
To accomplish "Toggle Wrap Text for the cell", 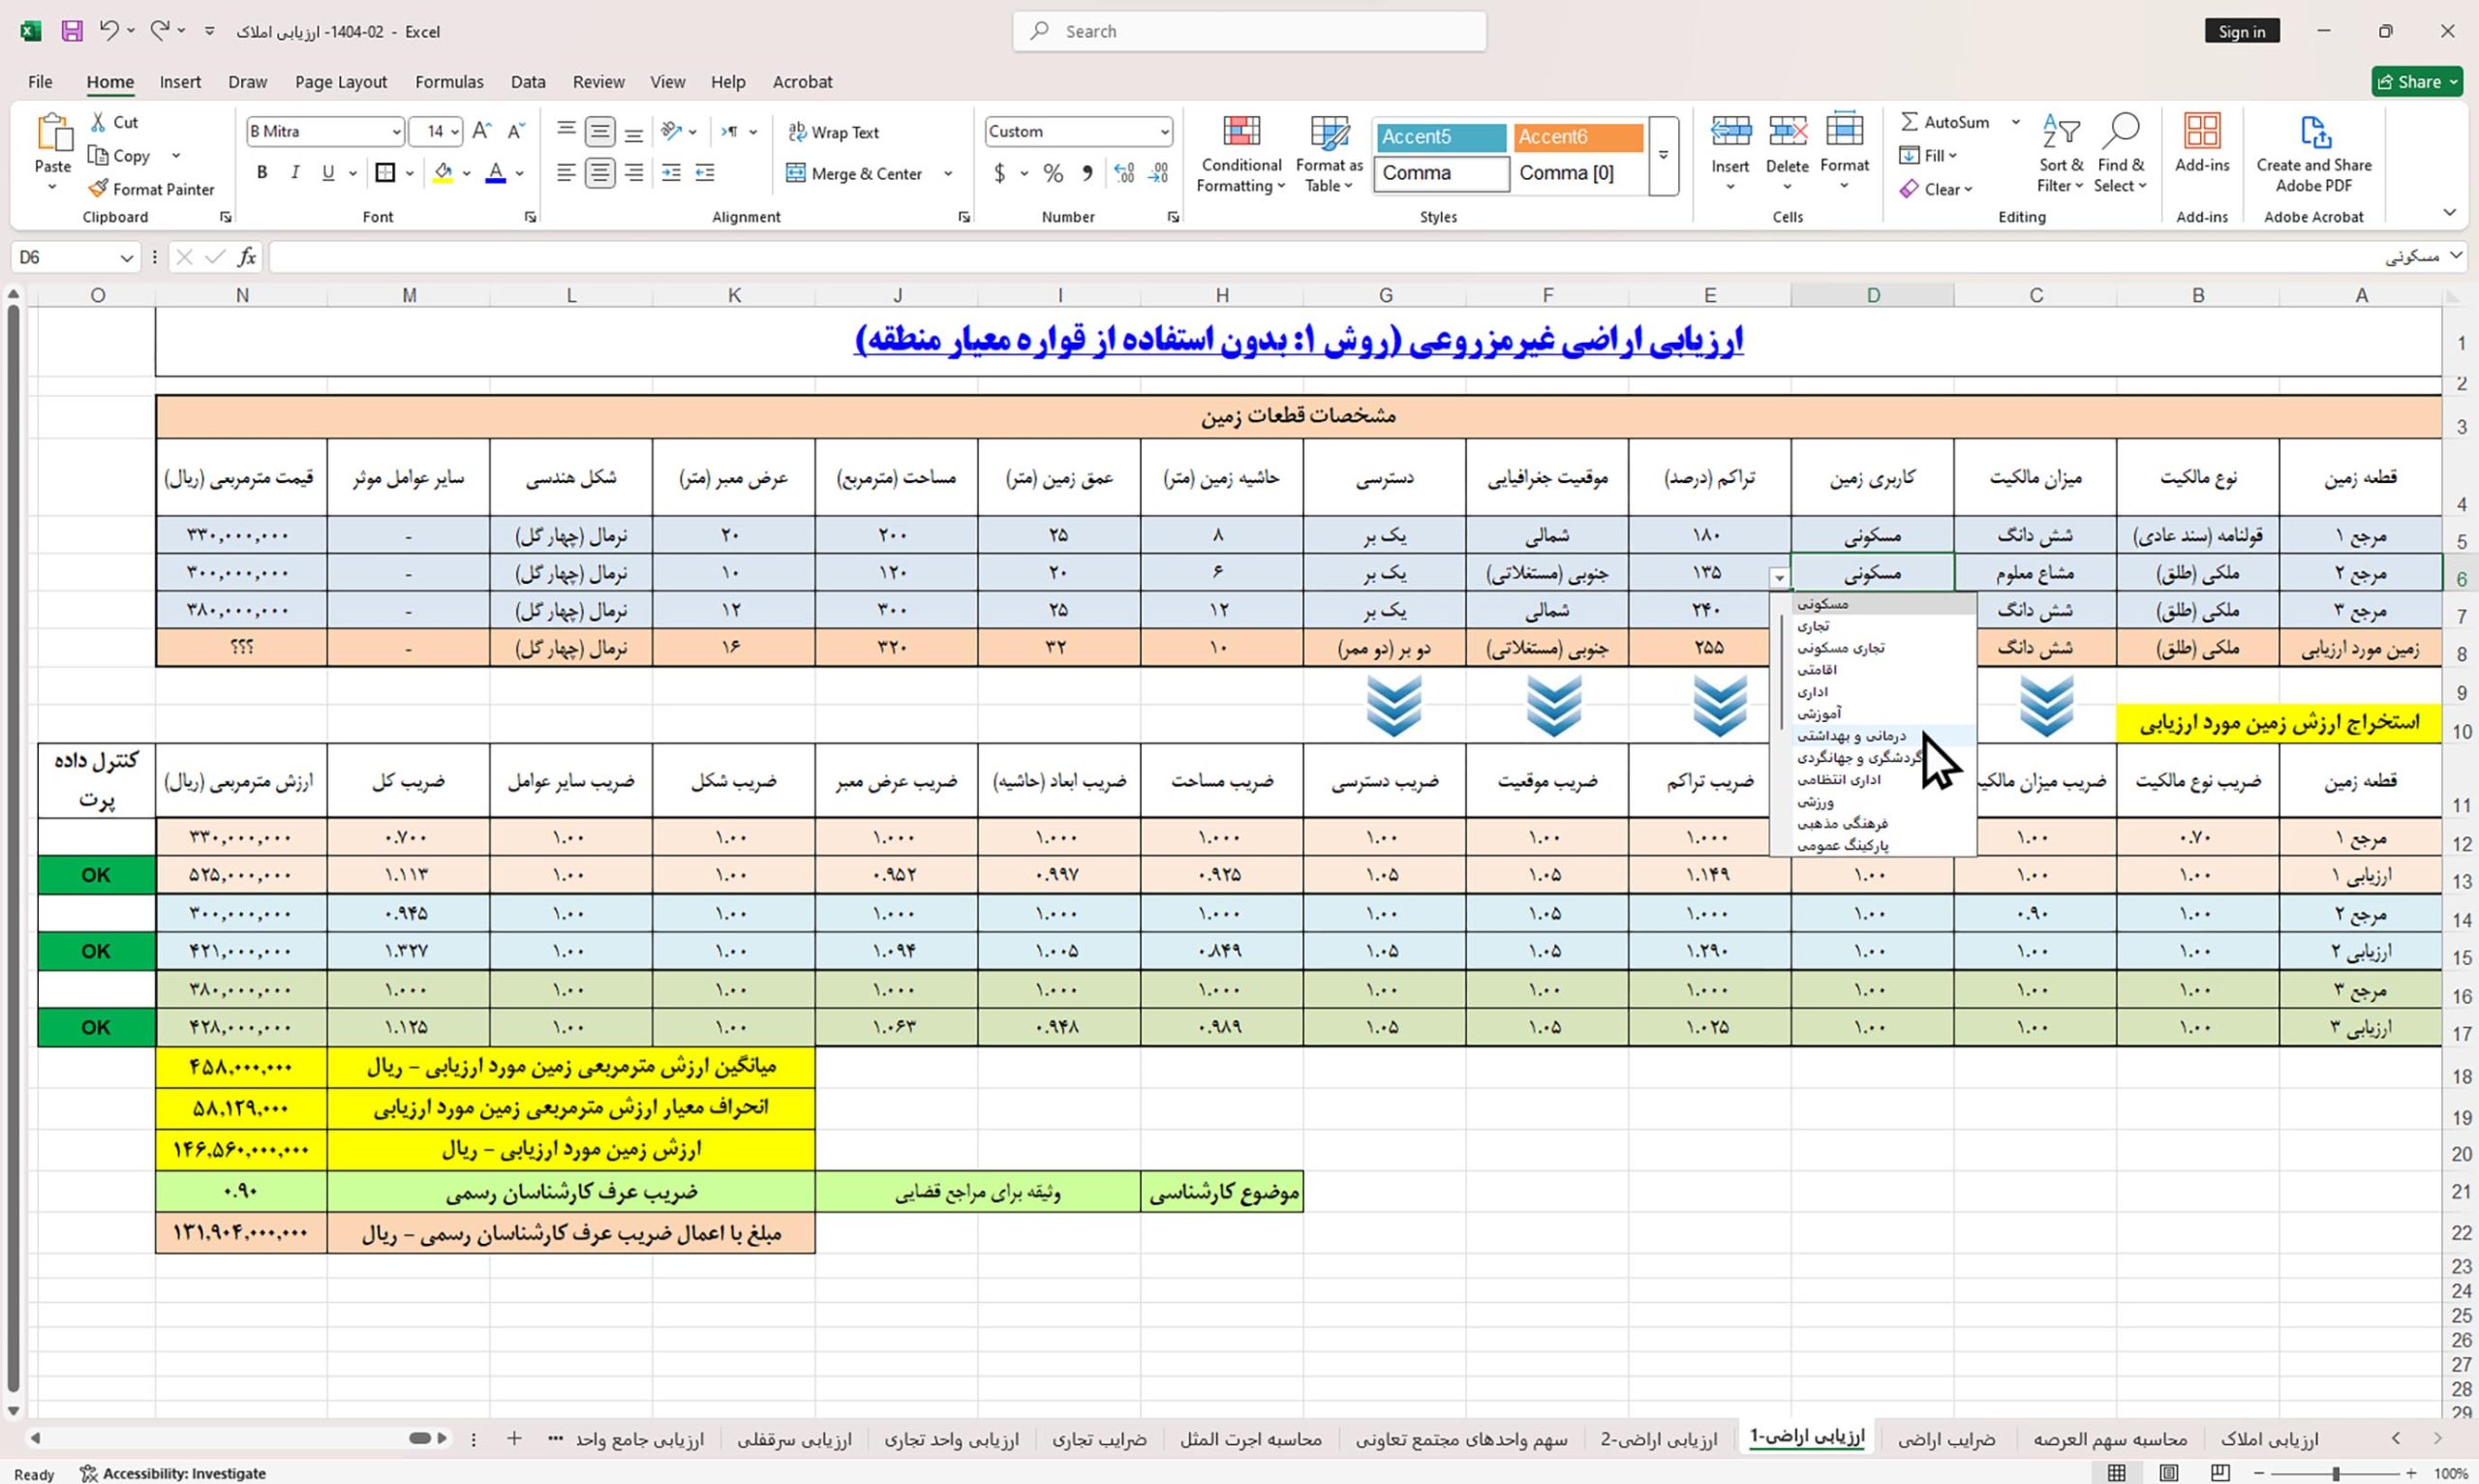I will (x=833, y=132).
